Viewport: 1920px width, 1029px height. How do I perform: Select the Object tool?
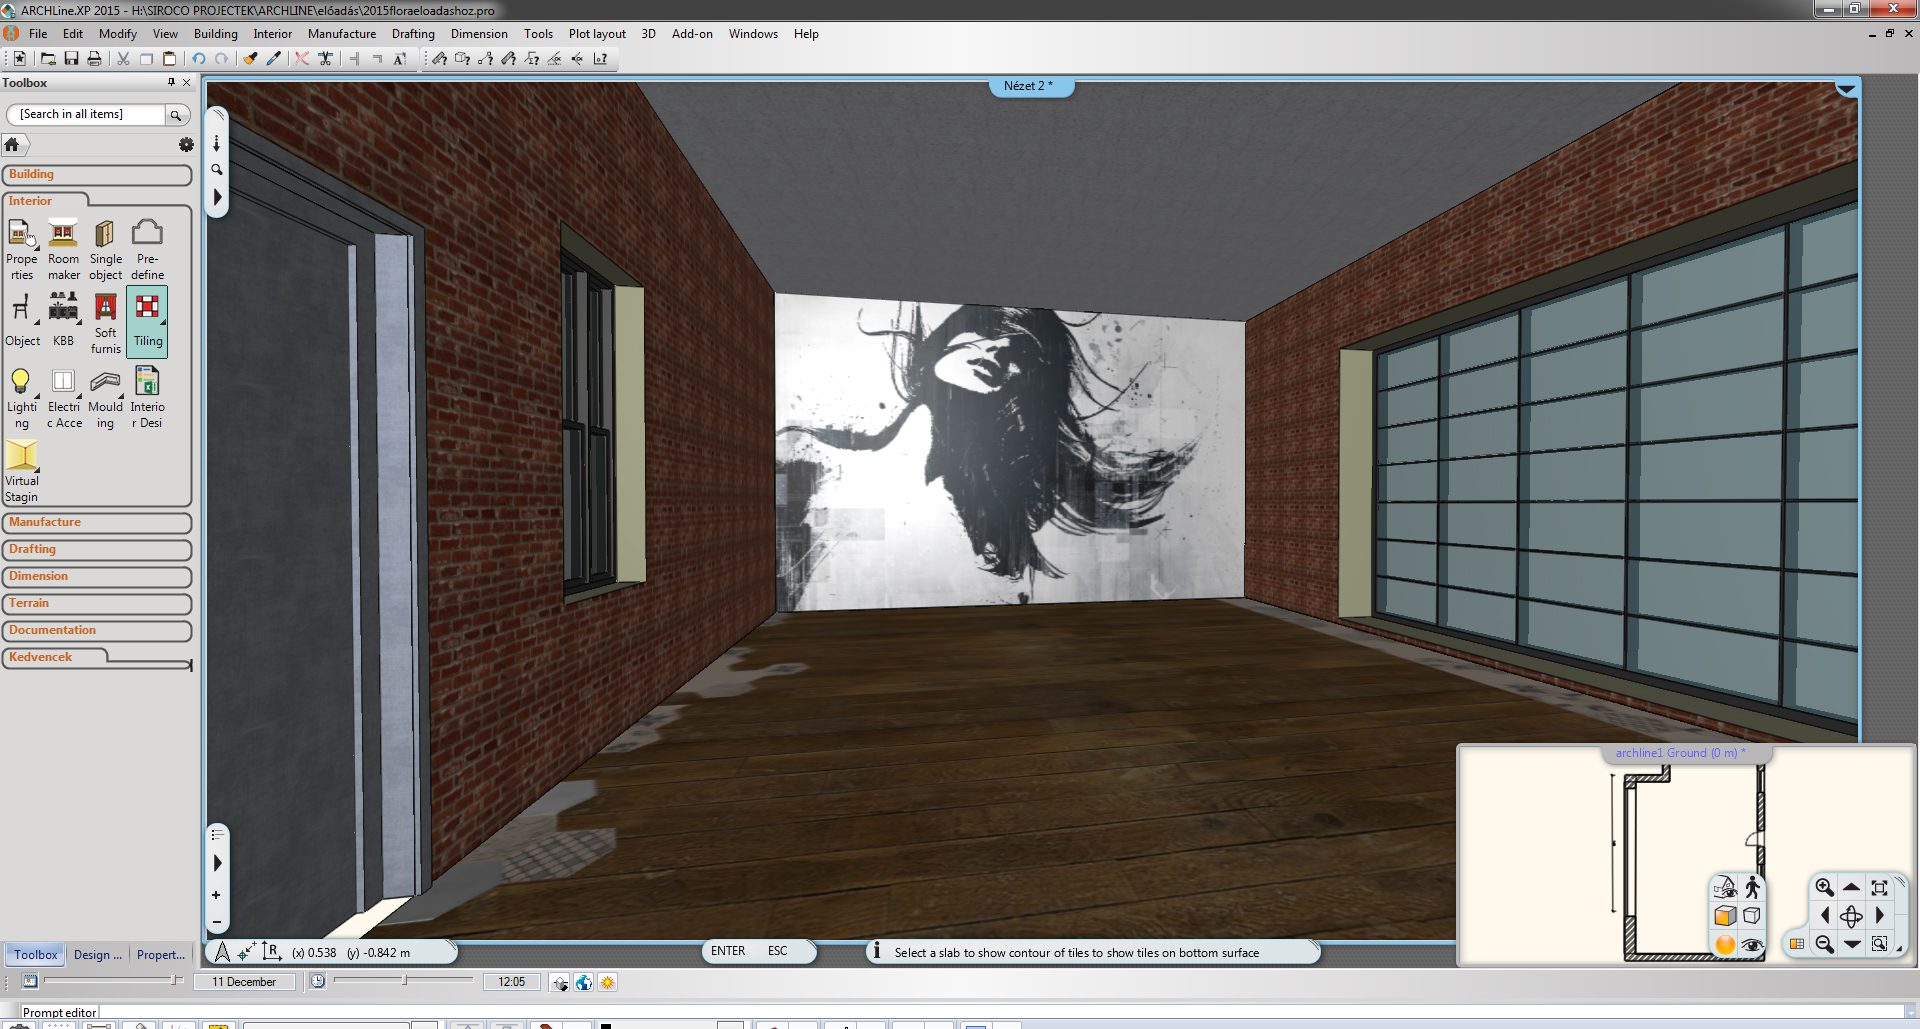click(x=22, y=321)
